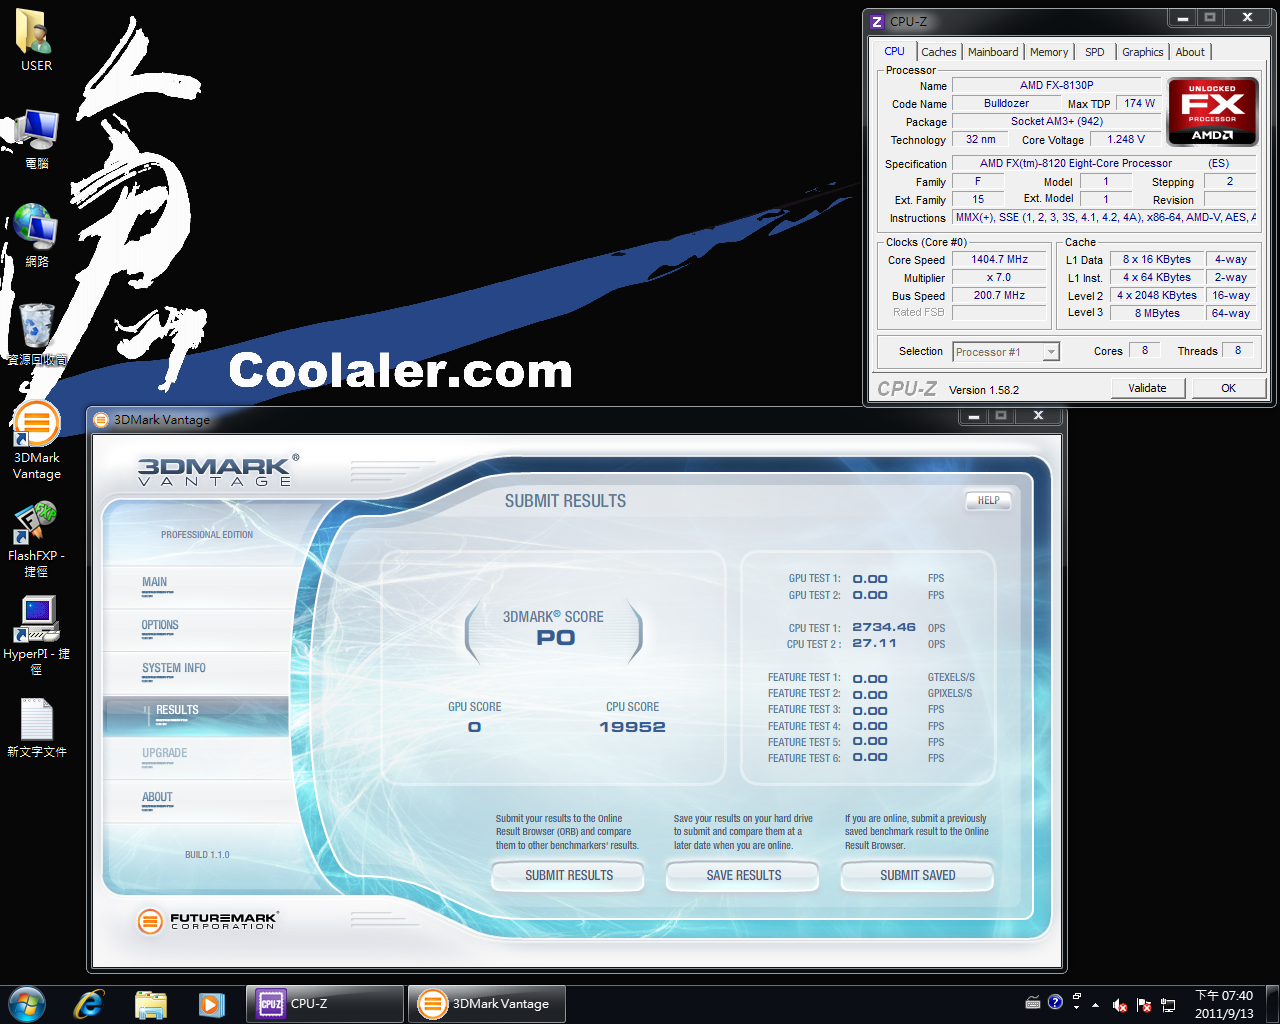Launch the HyperPI desktop shortcut
This screenshot has width=1280, height=1024.
tap(36, 636)
